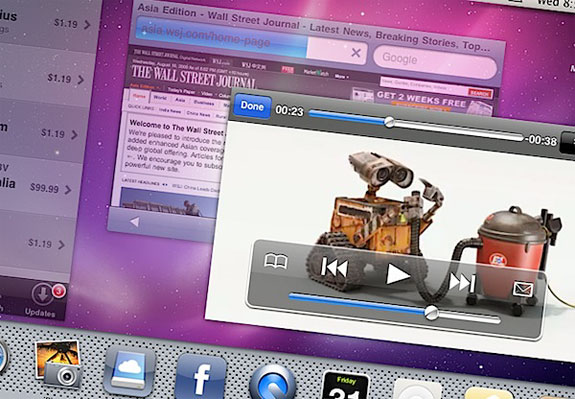The width and height of the screenshot is (575, 399).
Task: Go back using browser back arrow
Action: (x=135, y=222)
